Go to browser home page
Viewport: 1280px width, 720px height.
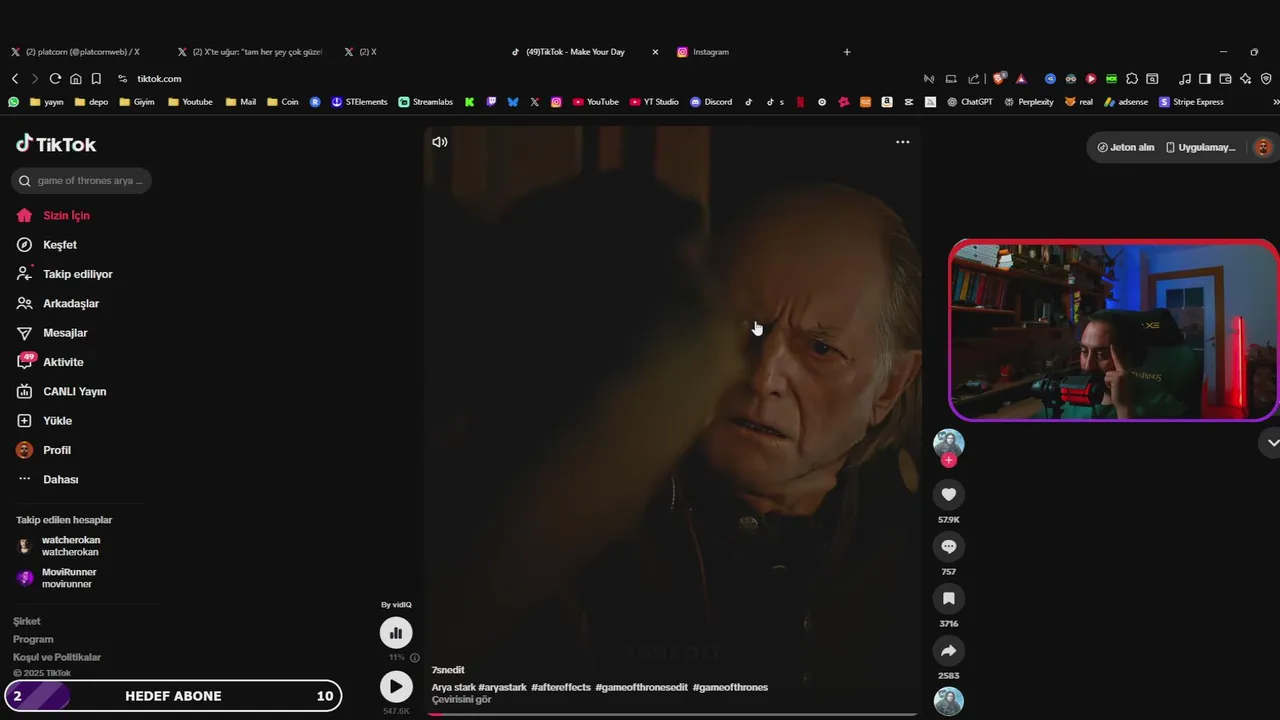click(x=75, y=79)
